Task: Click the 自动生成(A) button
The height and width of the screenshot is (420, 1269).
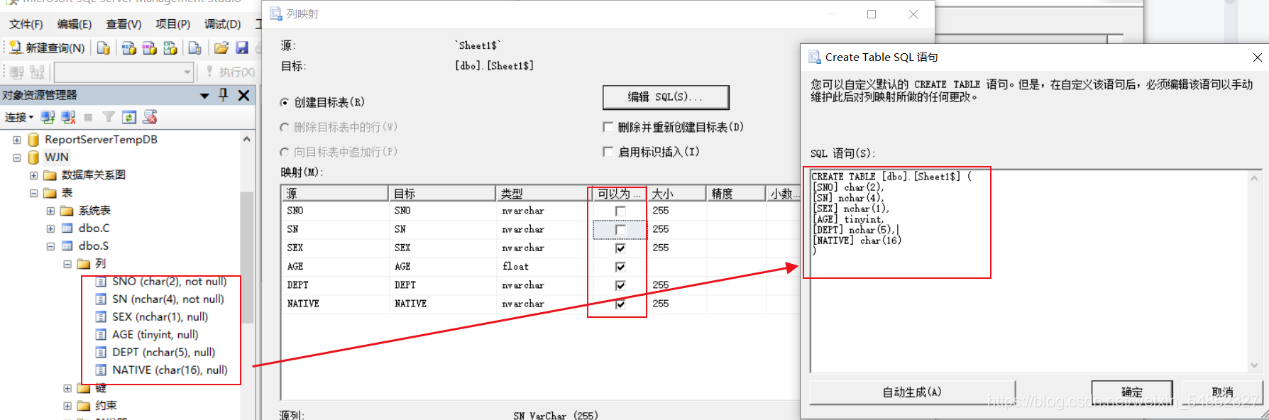Action: (912, 392)
